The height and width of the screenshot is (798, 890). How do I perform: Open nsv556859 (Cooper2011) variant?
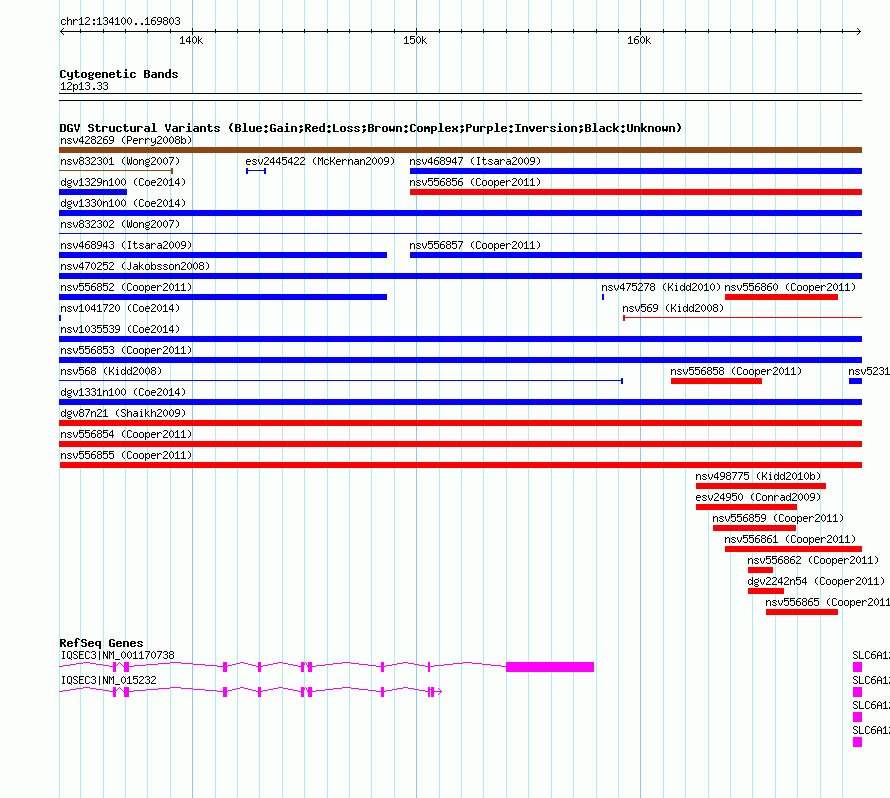pyautogui.click(x=754, y=528)
